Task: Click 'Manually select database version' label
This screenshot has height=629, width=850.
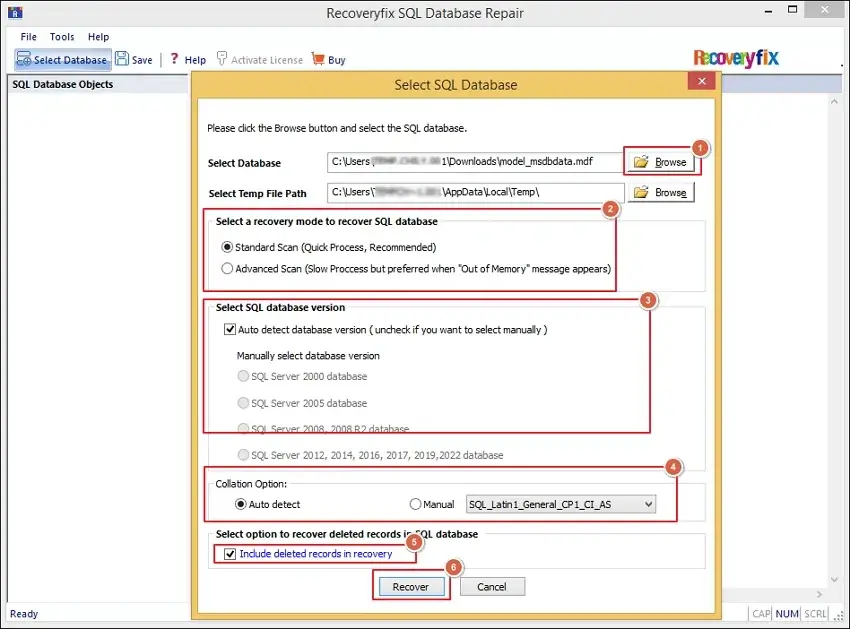Action: click(x=308, y=356)
